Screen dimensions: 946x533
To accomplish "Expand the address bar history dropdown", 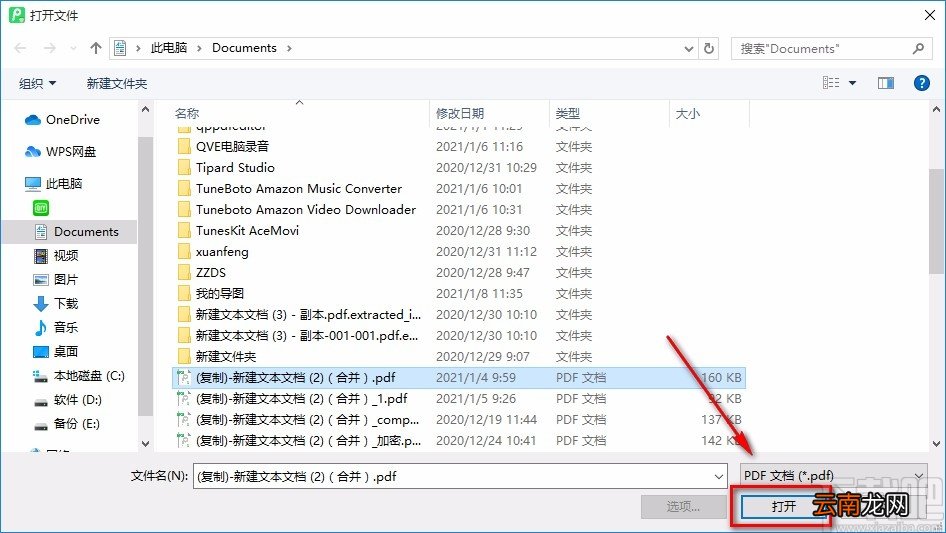I will click(x=688, y=48).
